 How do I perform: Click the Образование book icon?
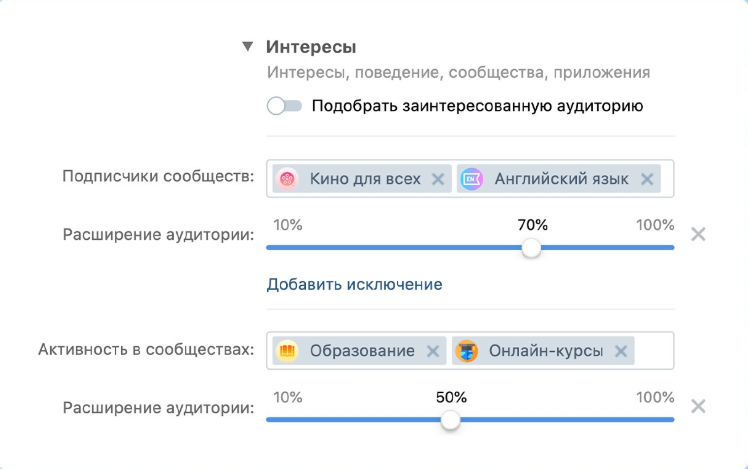[x=287, y=351]
